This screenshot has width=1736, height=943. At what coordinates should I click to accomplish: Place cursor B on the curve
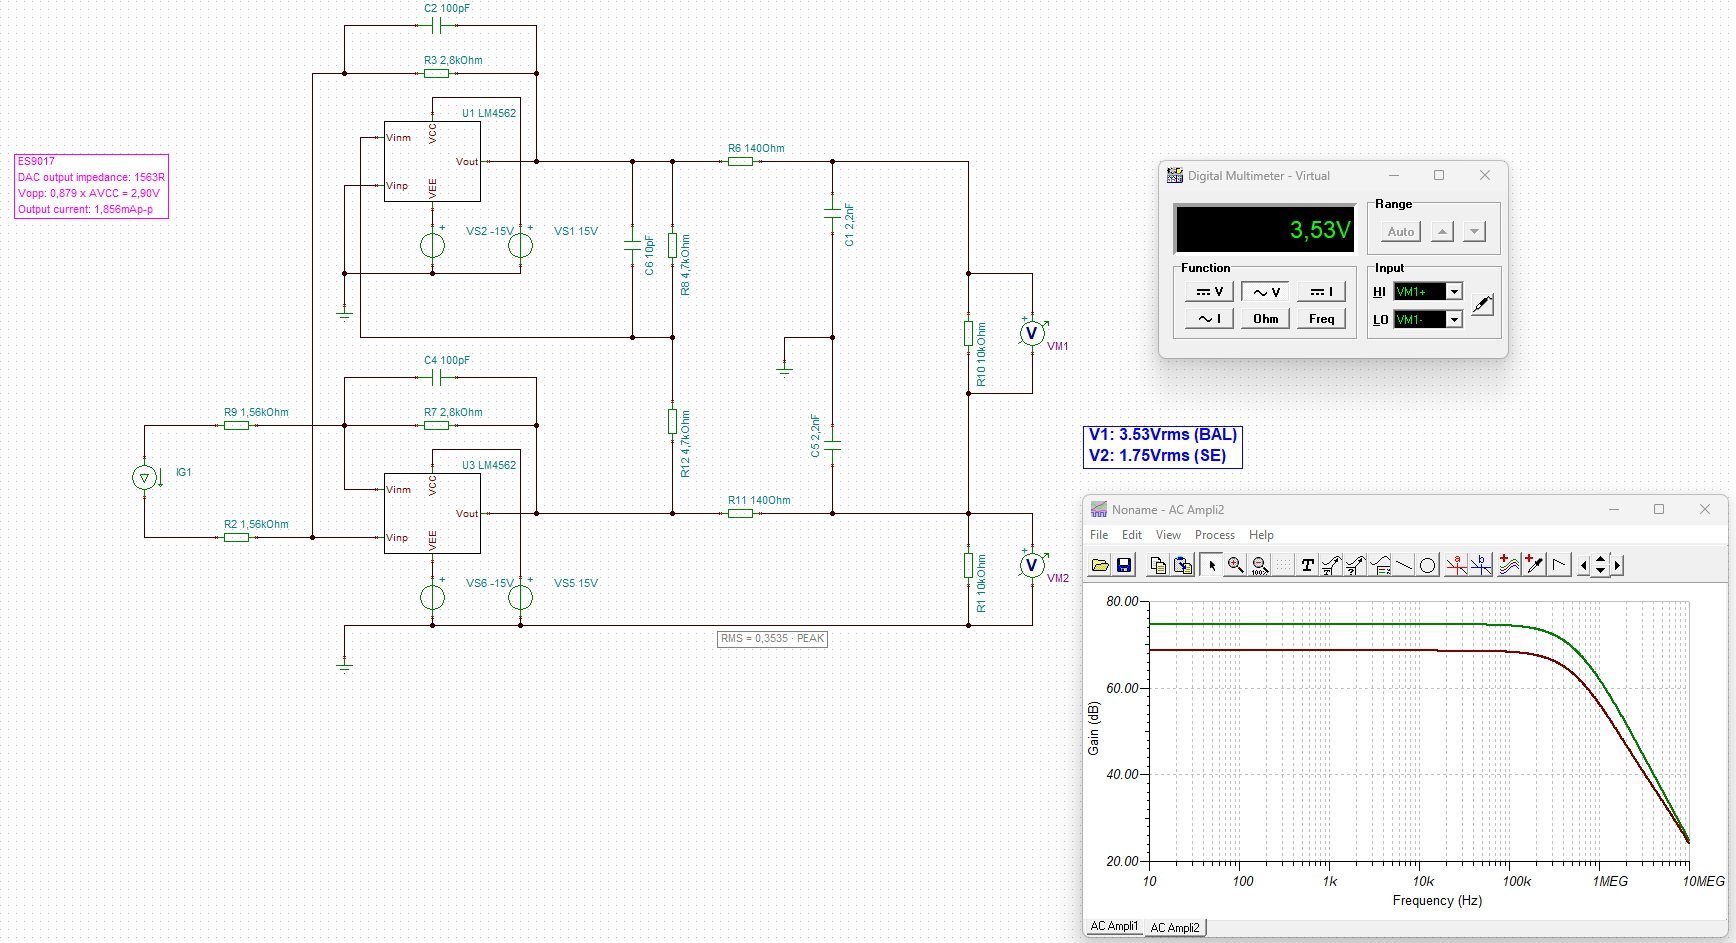coord(1481,565)
